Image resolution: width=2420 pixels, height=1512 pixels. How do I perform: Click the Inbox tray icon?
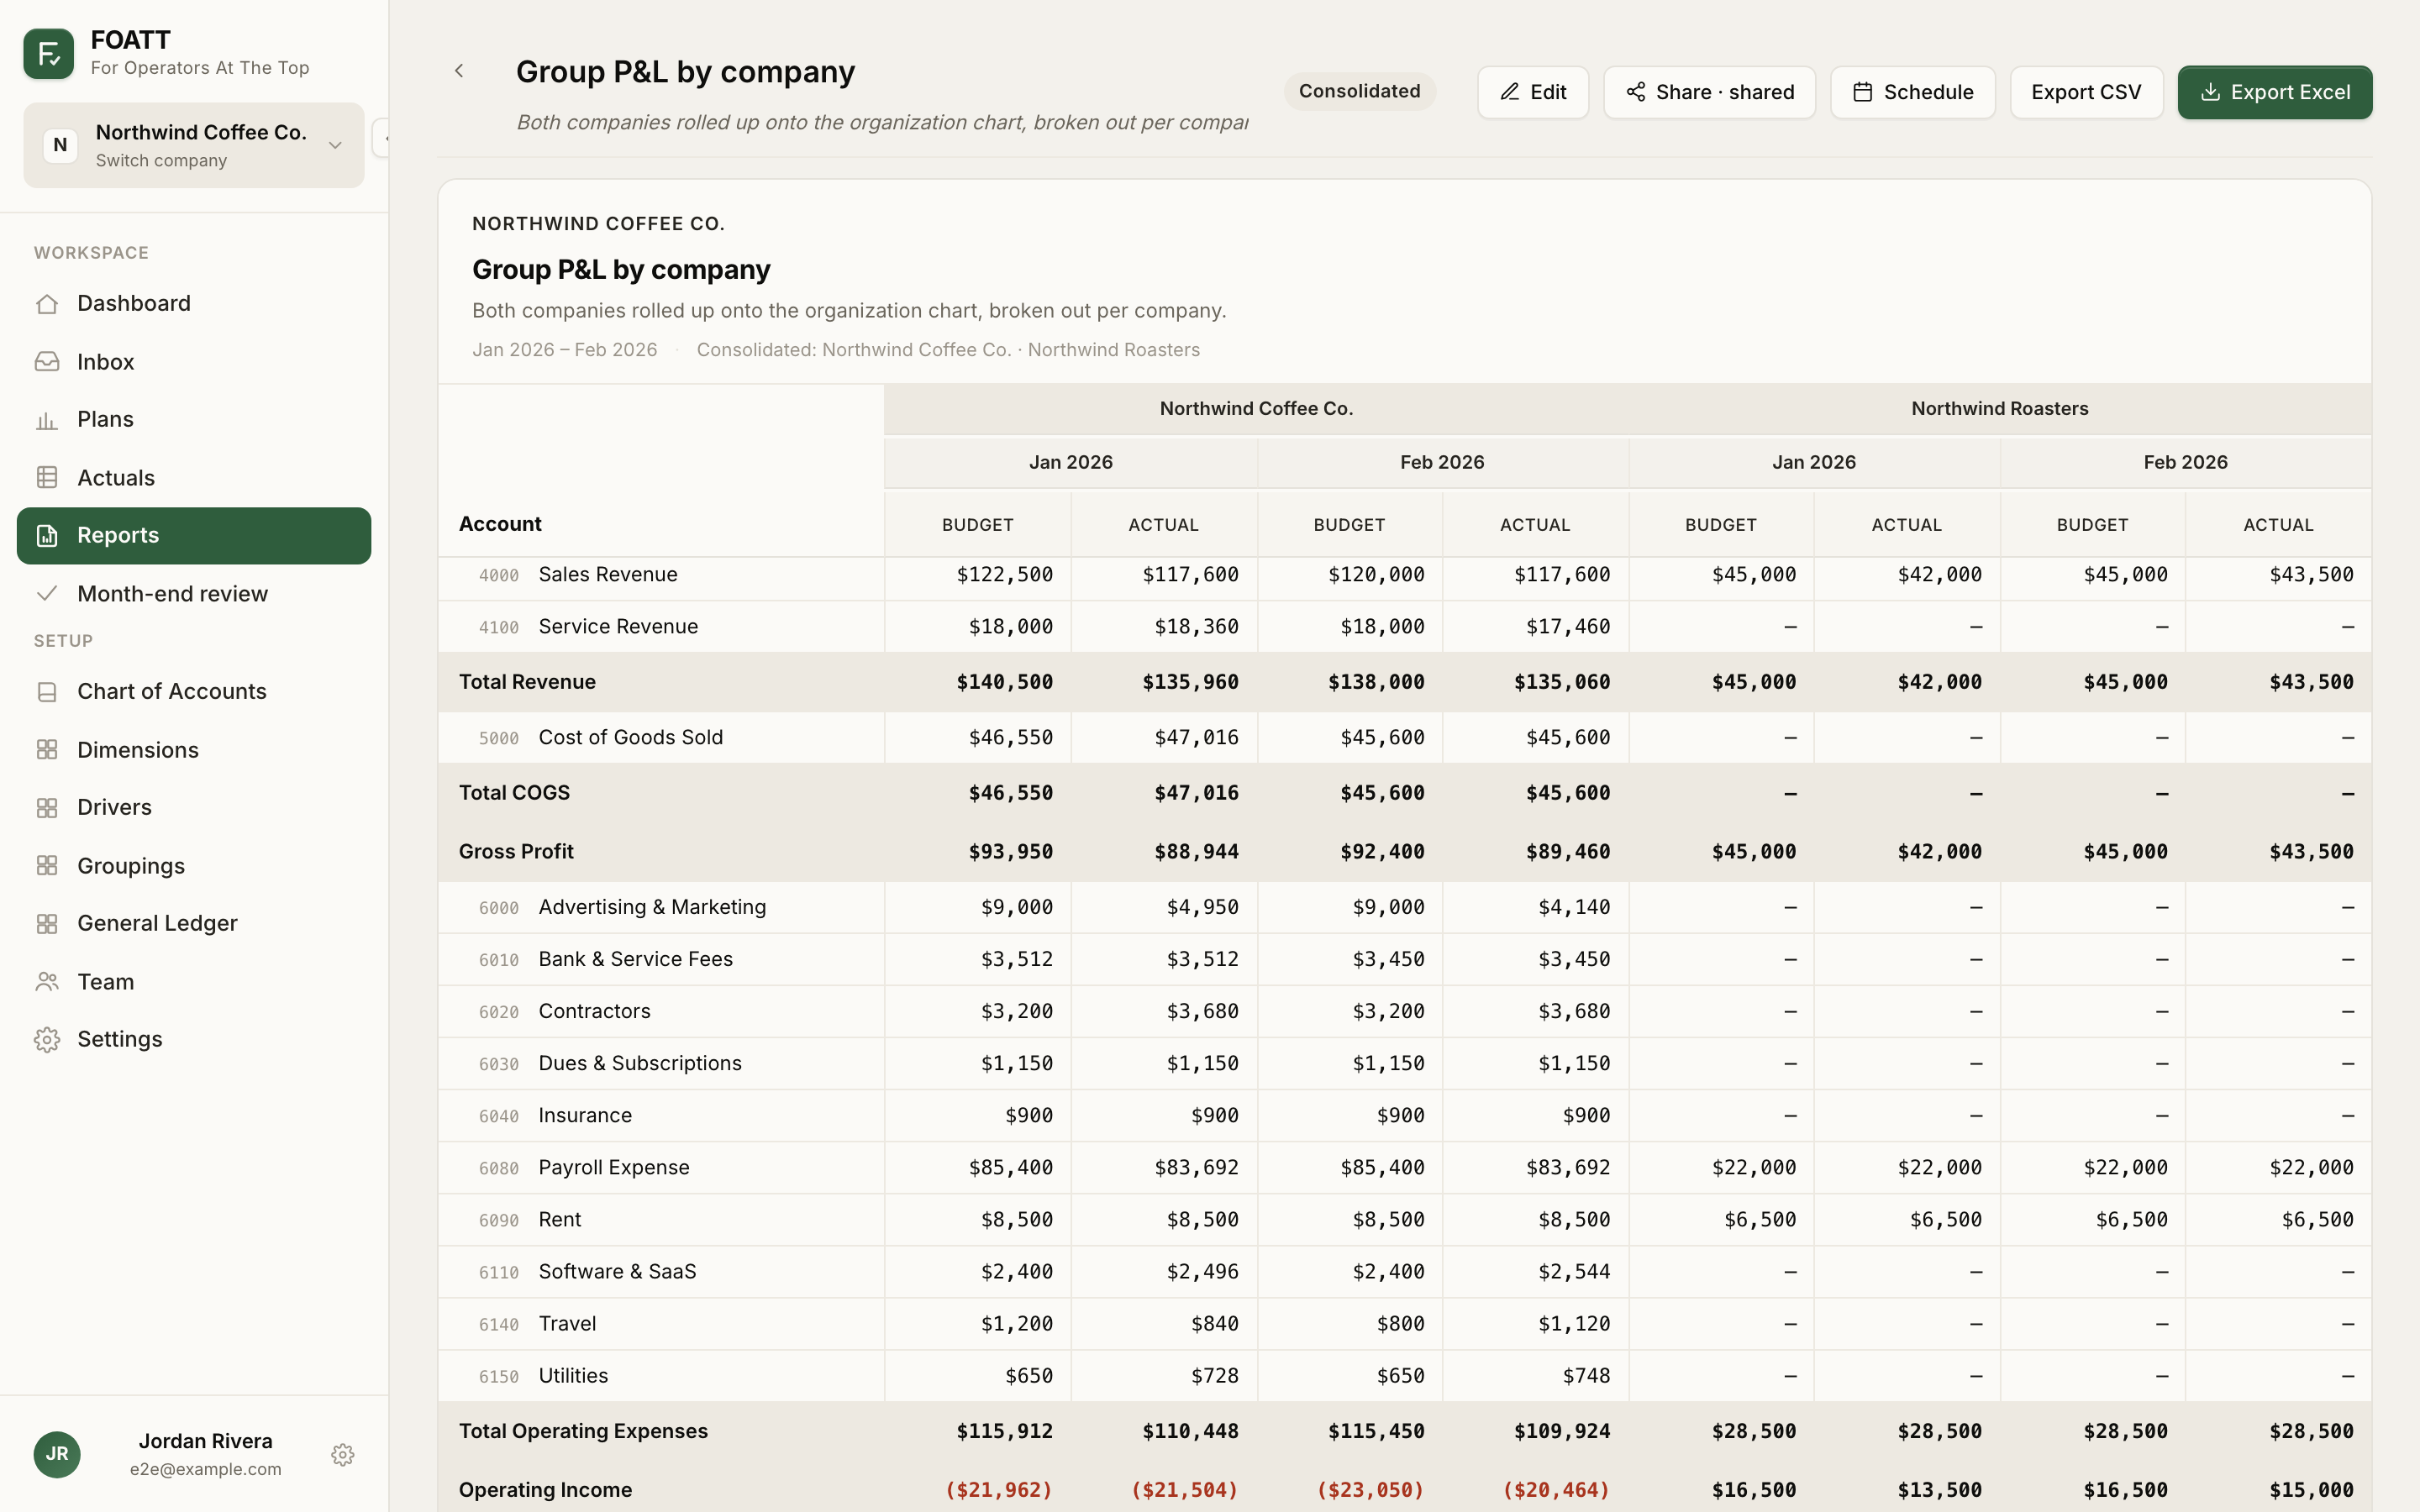click(x=47, y=362)
